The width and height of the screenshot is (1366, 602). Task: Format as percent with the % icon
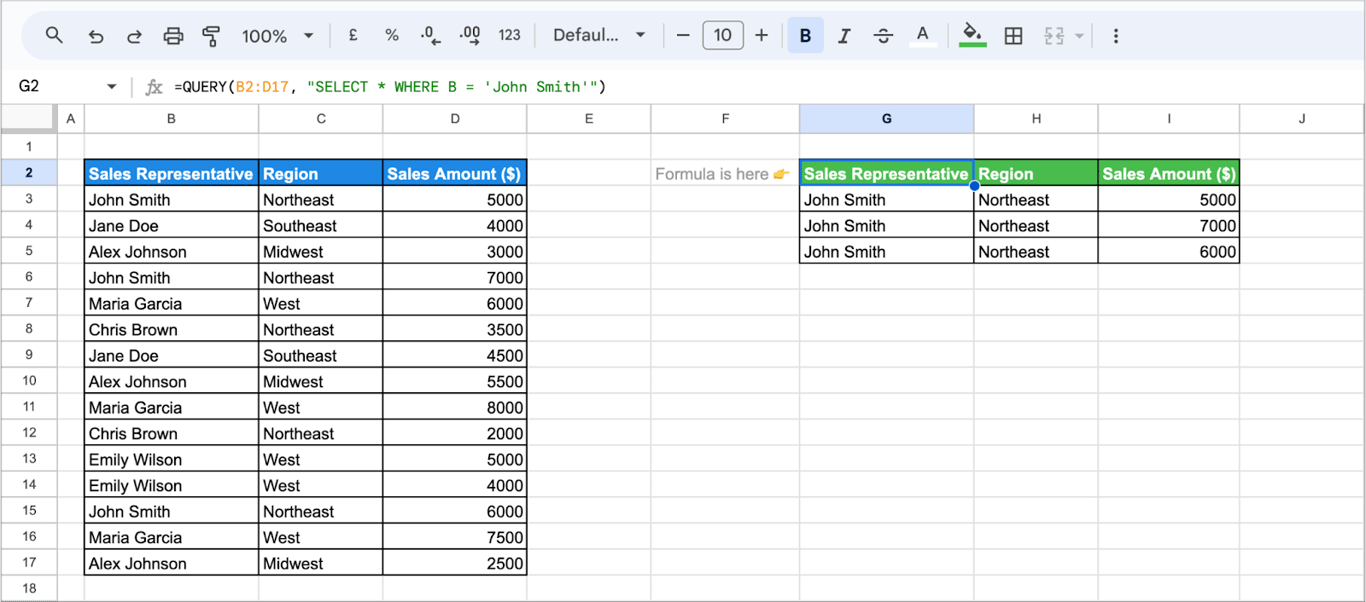(x=392, y=35)
